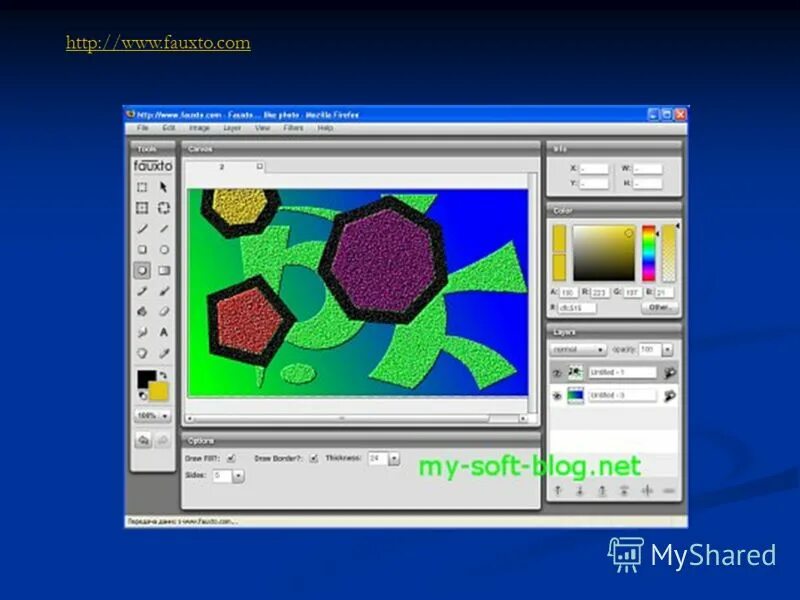Hide layer Untitled - 3 via eye icon

click(x=557, y=395)
